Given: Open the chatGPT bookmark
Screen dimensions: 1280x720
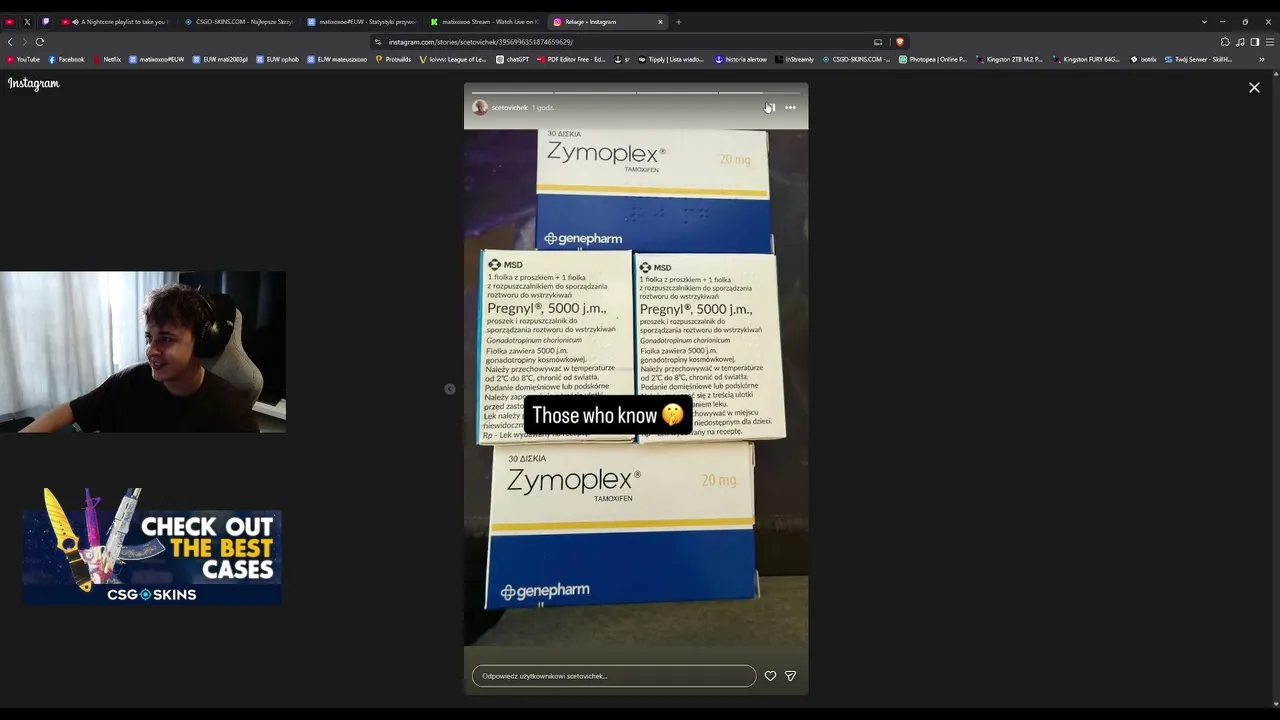Looking at the screenshot, I should pos(512,59).
